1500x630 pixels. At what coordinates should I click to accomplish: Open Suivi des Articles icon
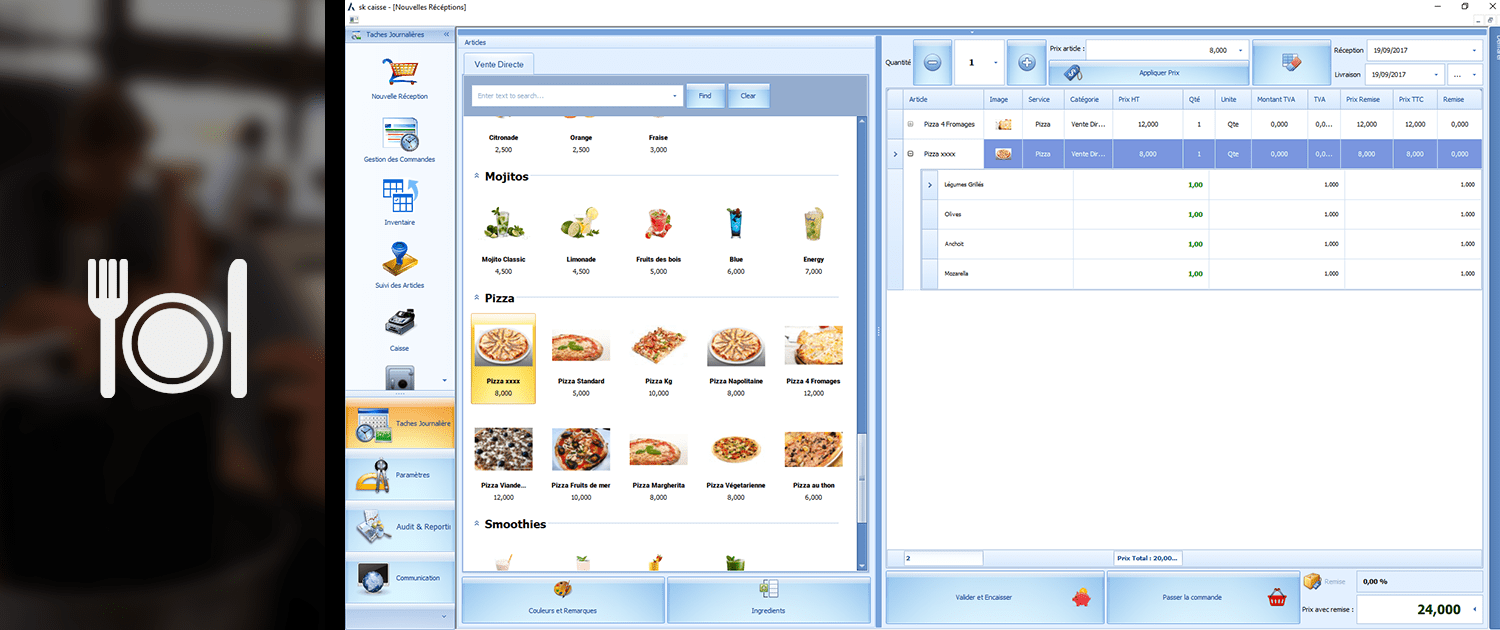pyautogui.click(x=399, y=260)
